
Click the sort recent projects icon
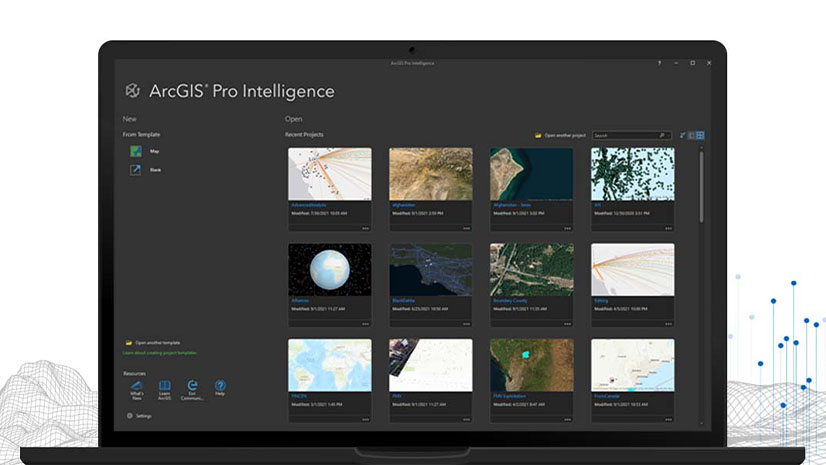[683, 135]
